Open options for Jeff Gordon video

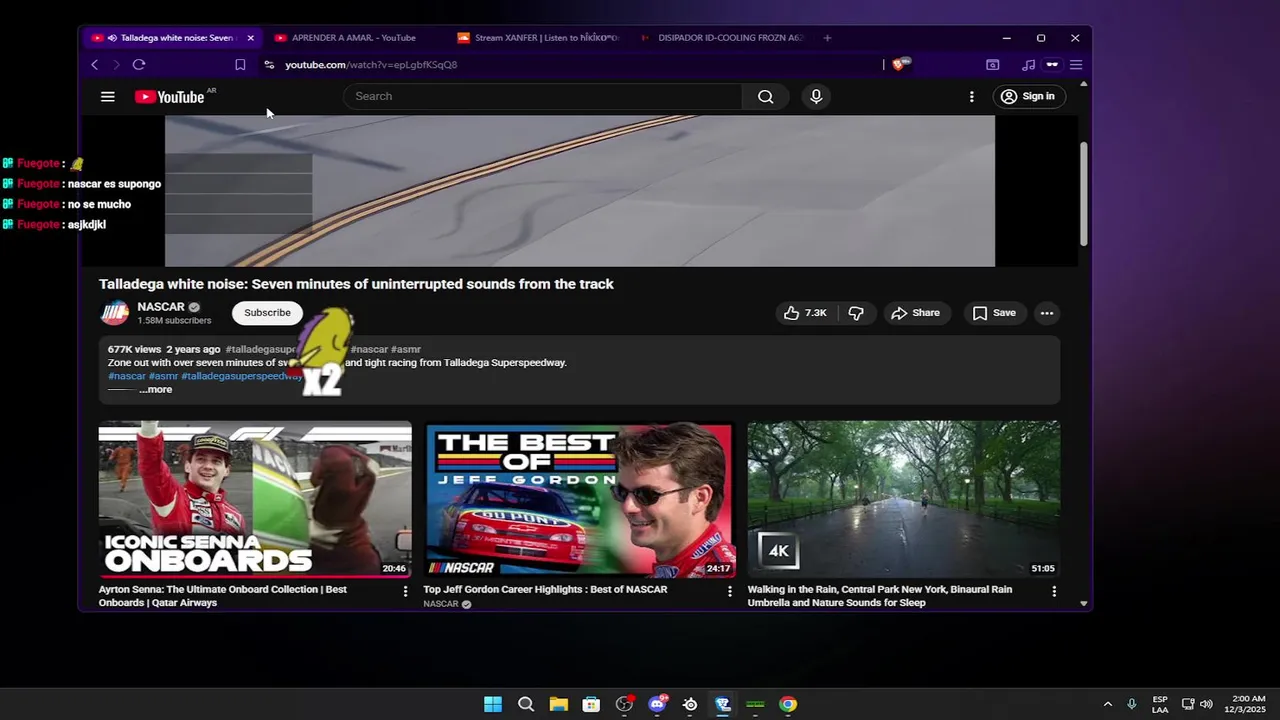point(729,591)
